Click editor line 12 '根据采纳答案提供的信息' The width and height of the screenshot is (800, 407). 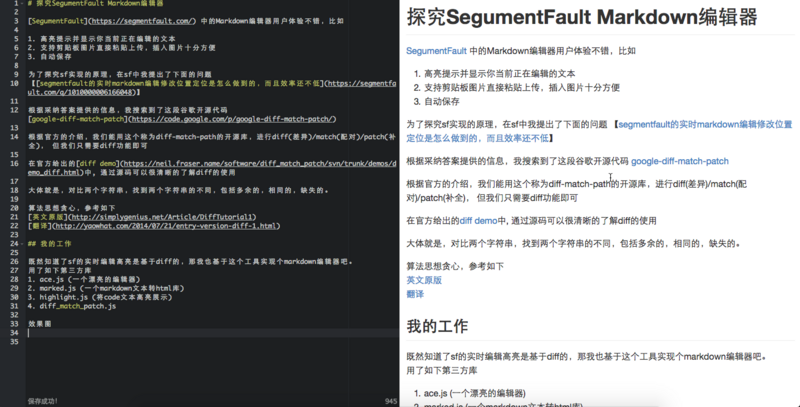(128, 110)
